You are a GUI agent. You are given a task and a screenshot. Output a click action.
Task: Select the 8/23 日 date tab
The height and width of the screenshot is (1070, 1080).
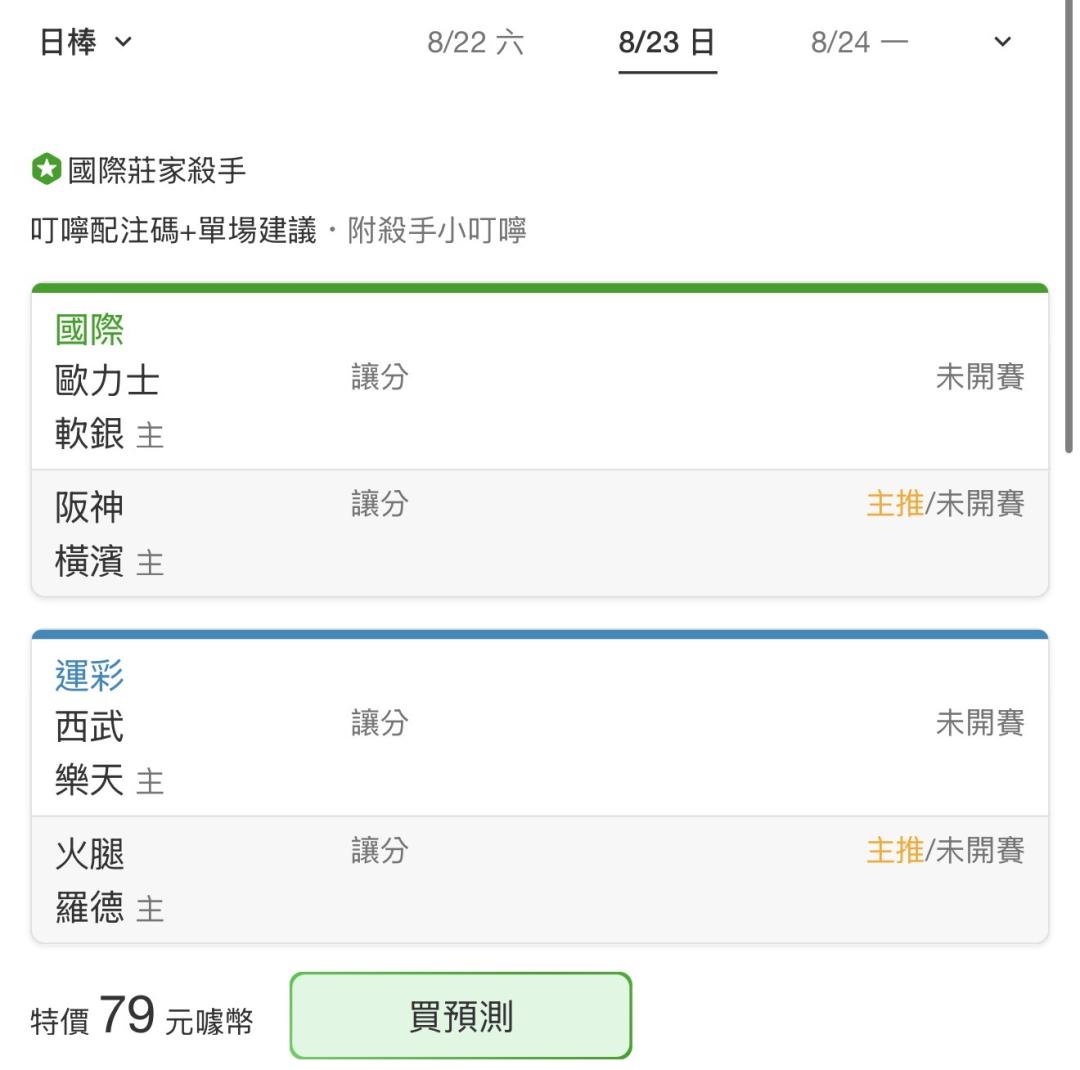[x=667, y=43]
